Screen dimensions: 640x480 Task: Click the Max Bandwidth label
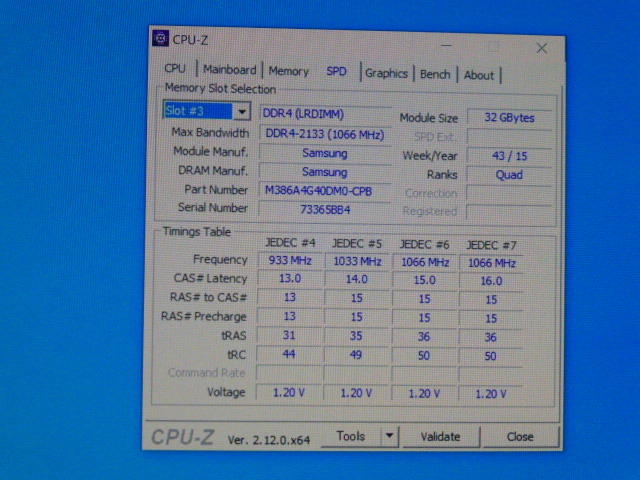tap(210, 133)
